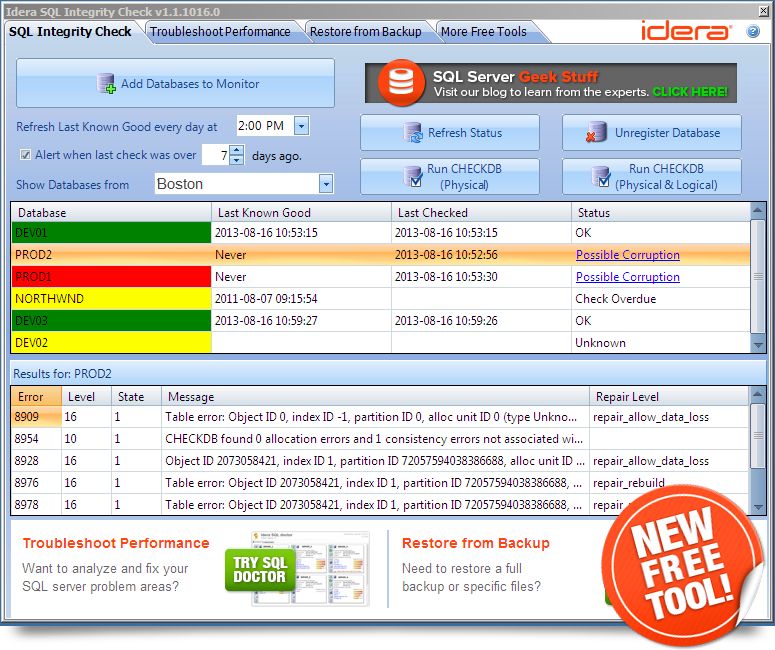Image resolution: width=775 pixels, height=650 pixels.
Task: Click the Restore from Backup heading link
Action: pos(475,543)
